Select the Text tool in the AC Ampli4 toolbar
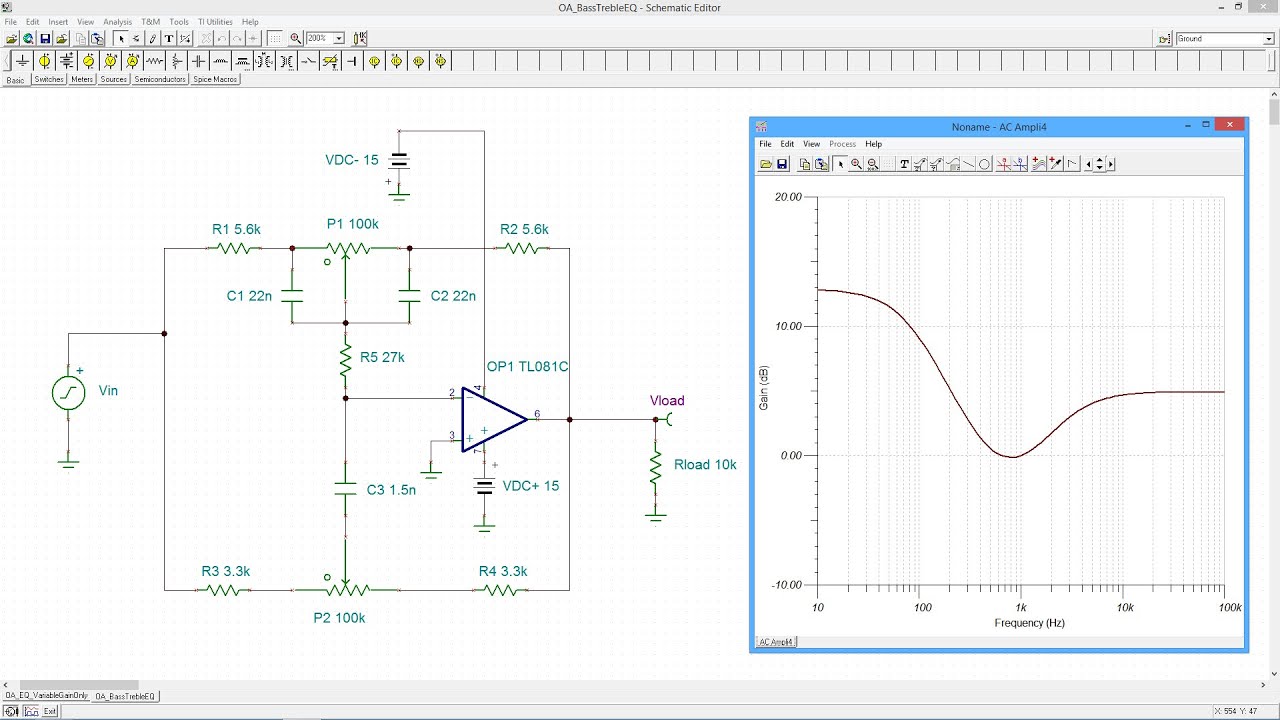The height and width of the screenshot is (720, 1280). click(x=904, y=164)
